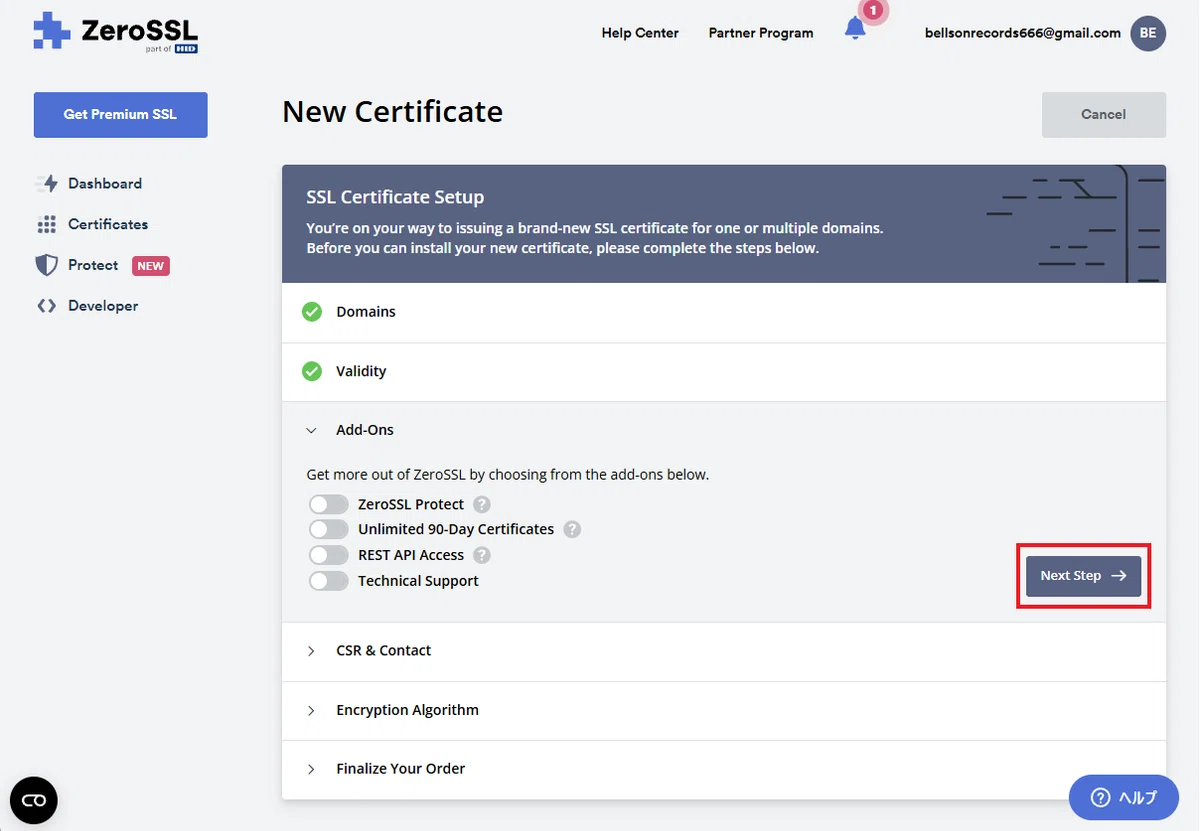This screenshot has width=1200, height=831.
Task: Open Certificates in sidebar
Action: tap(108, 225)
